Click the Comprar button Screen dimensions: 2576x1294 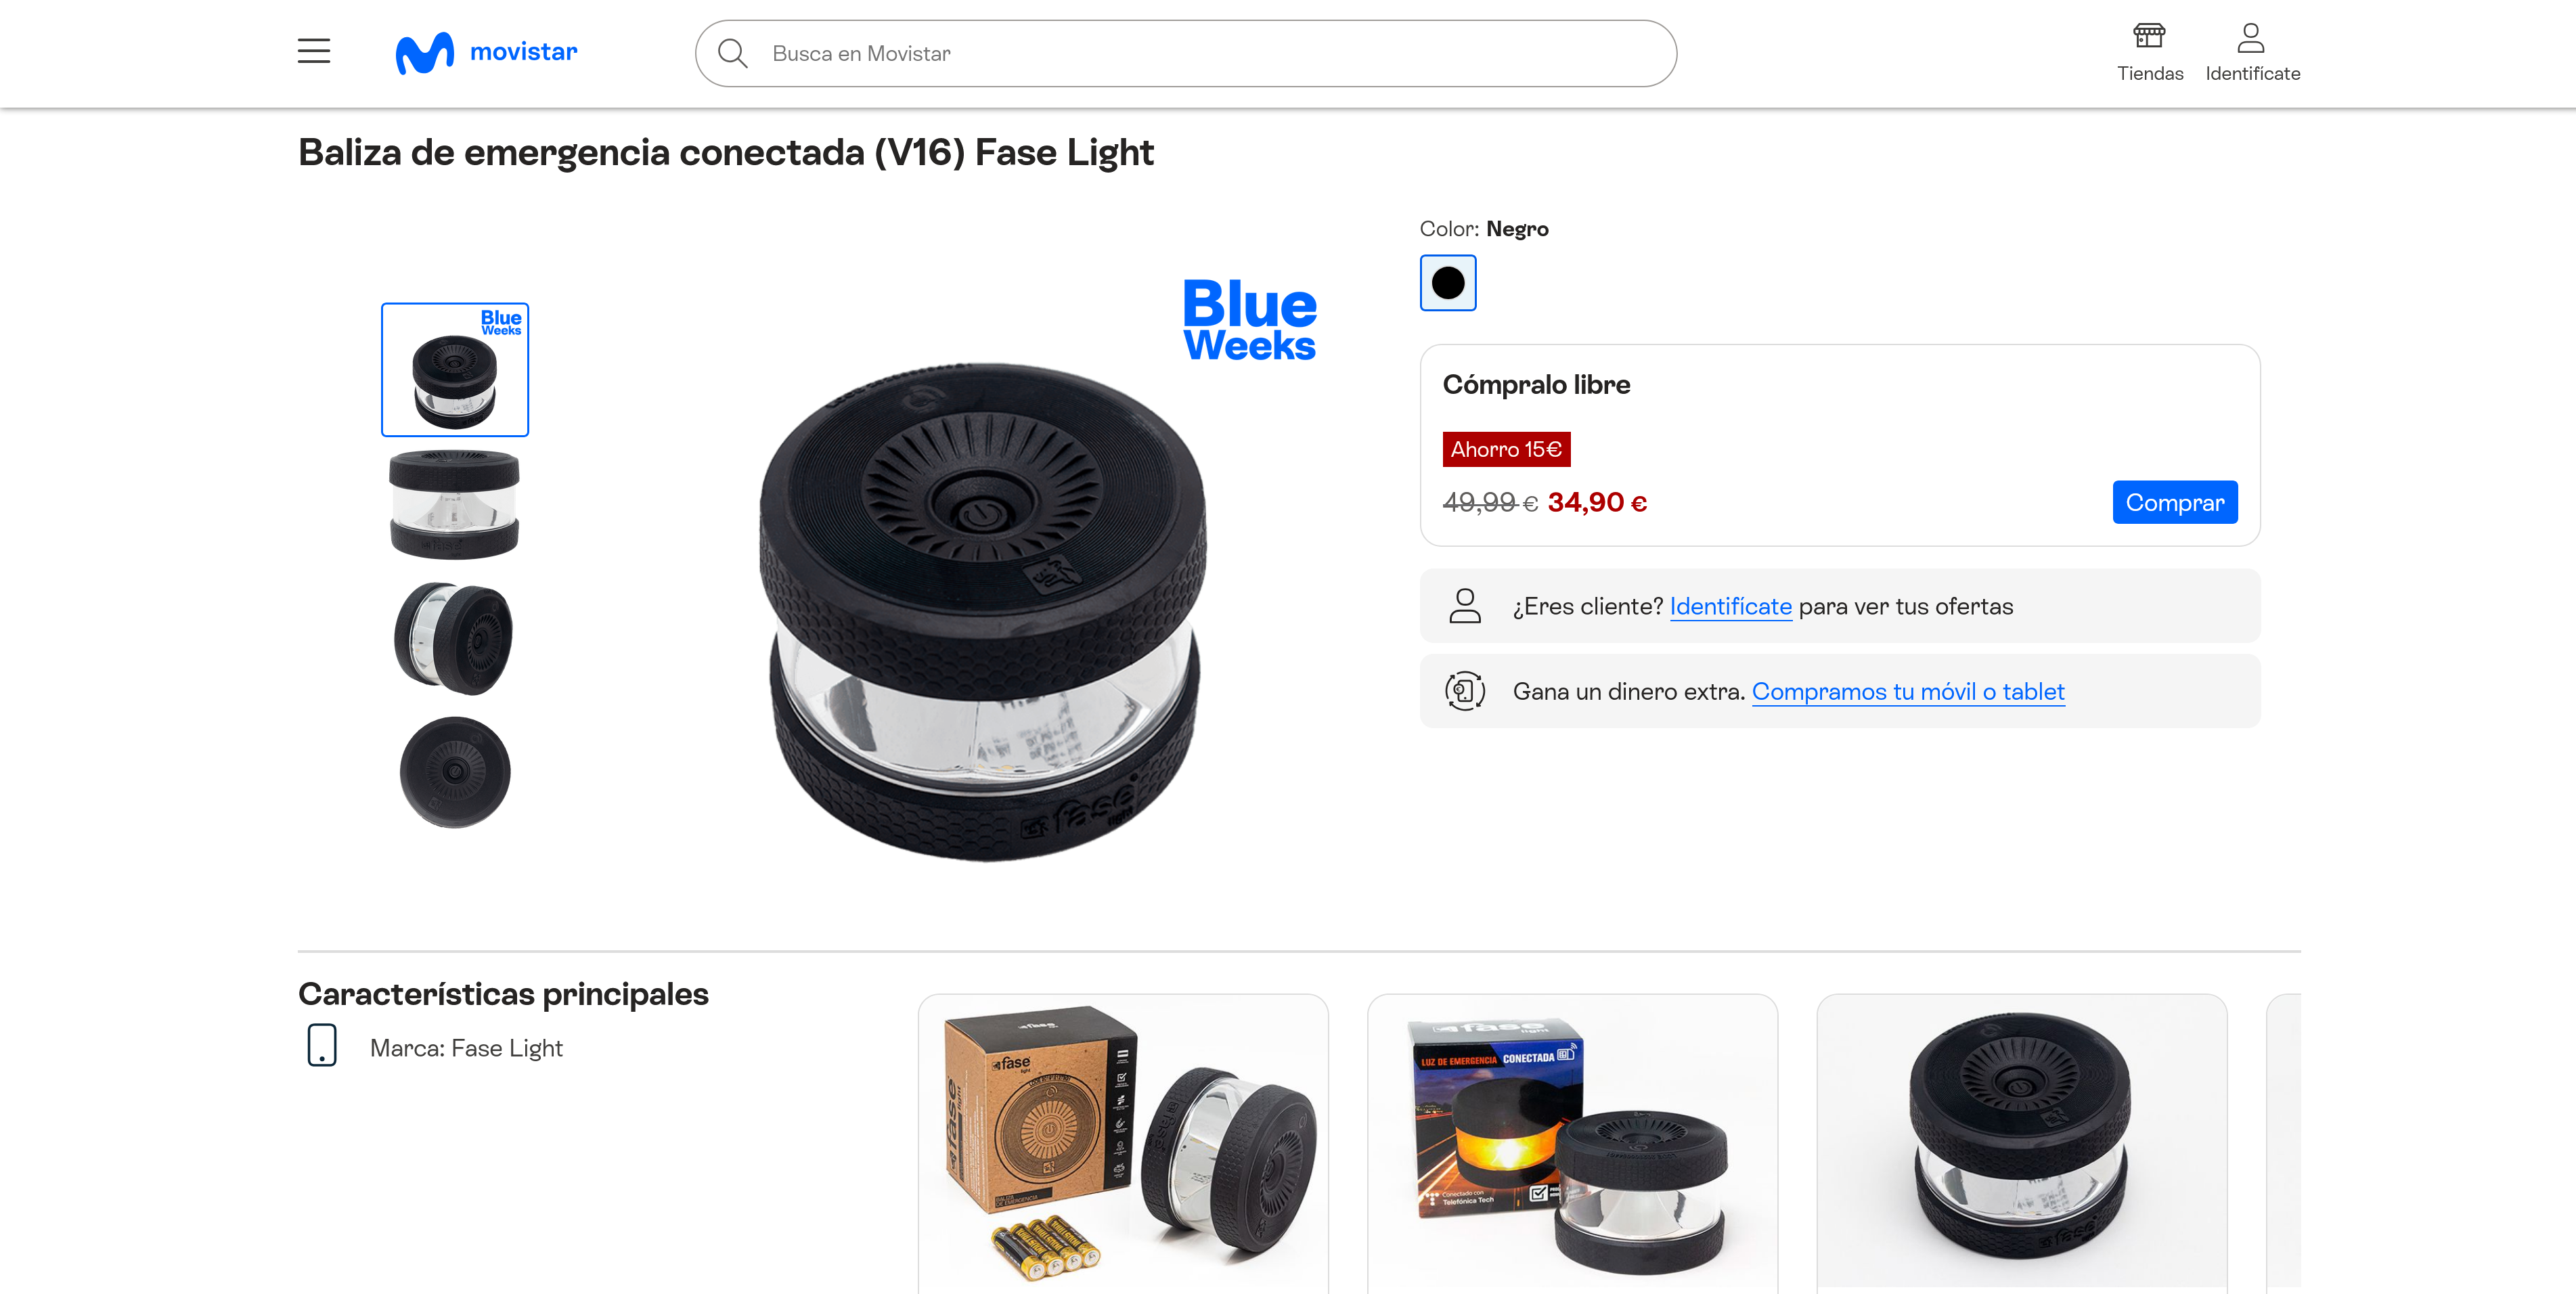2174,502
